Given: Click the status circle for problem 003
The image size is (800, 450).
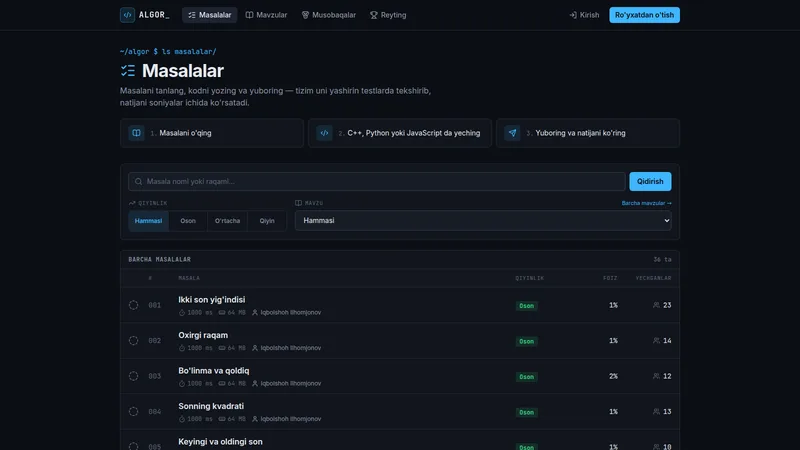Looking at the screenshot, I should (x=133, y=376).
